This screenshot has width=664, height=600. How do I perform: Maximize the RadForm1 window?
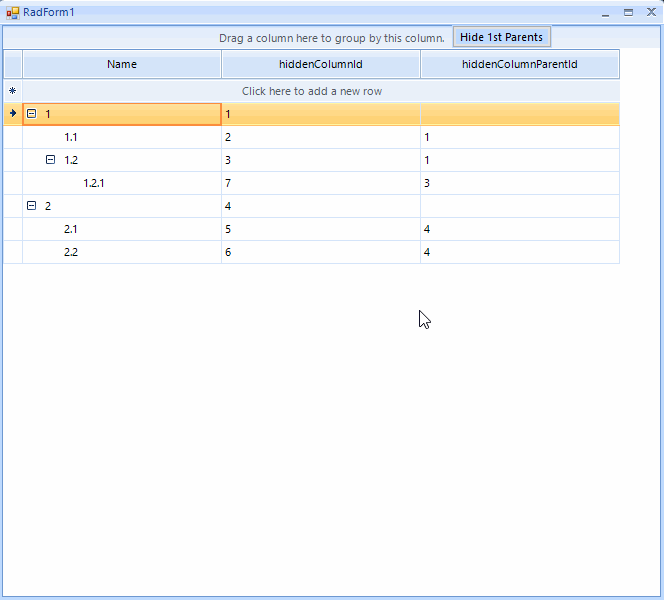click(628, 12)
